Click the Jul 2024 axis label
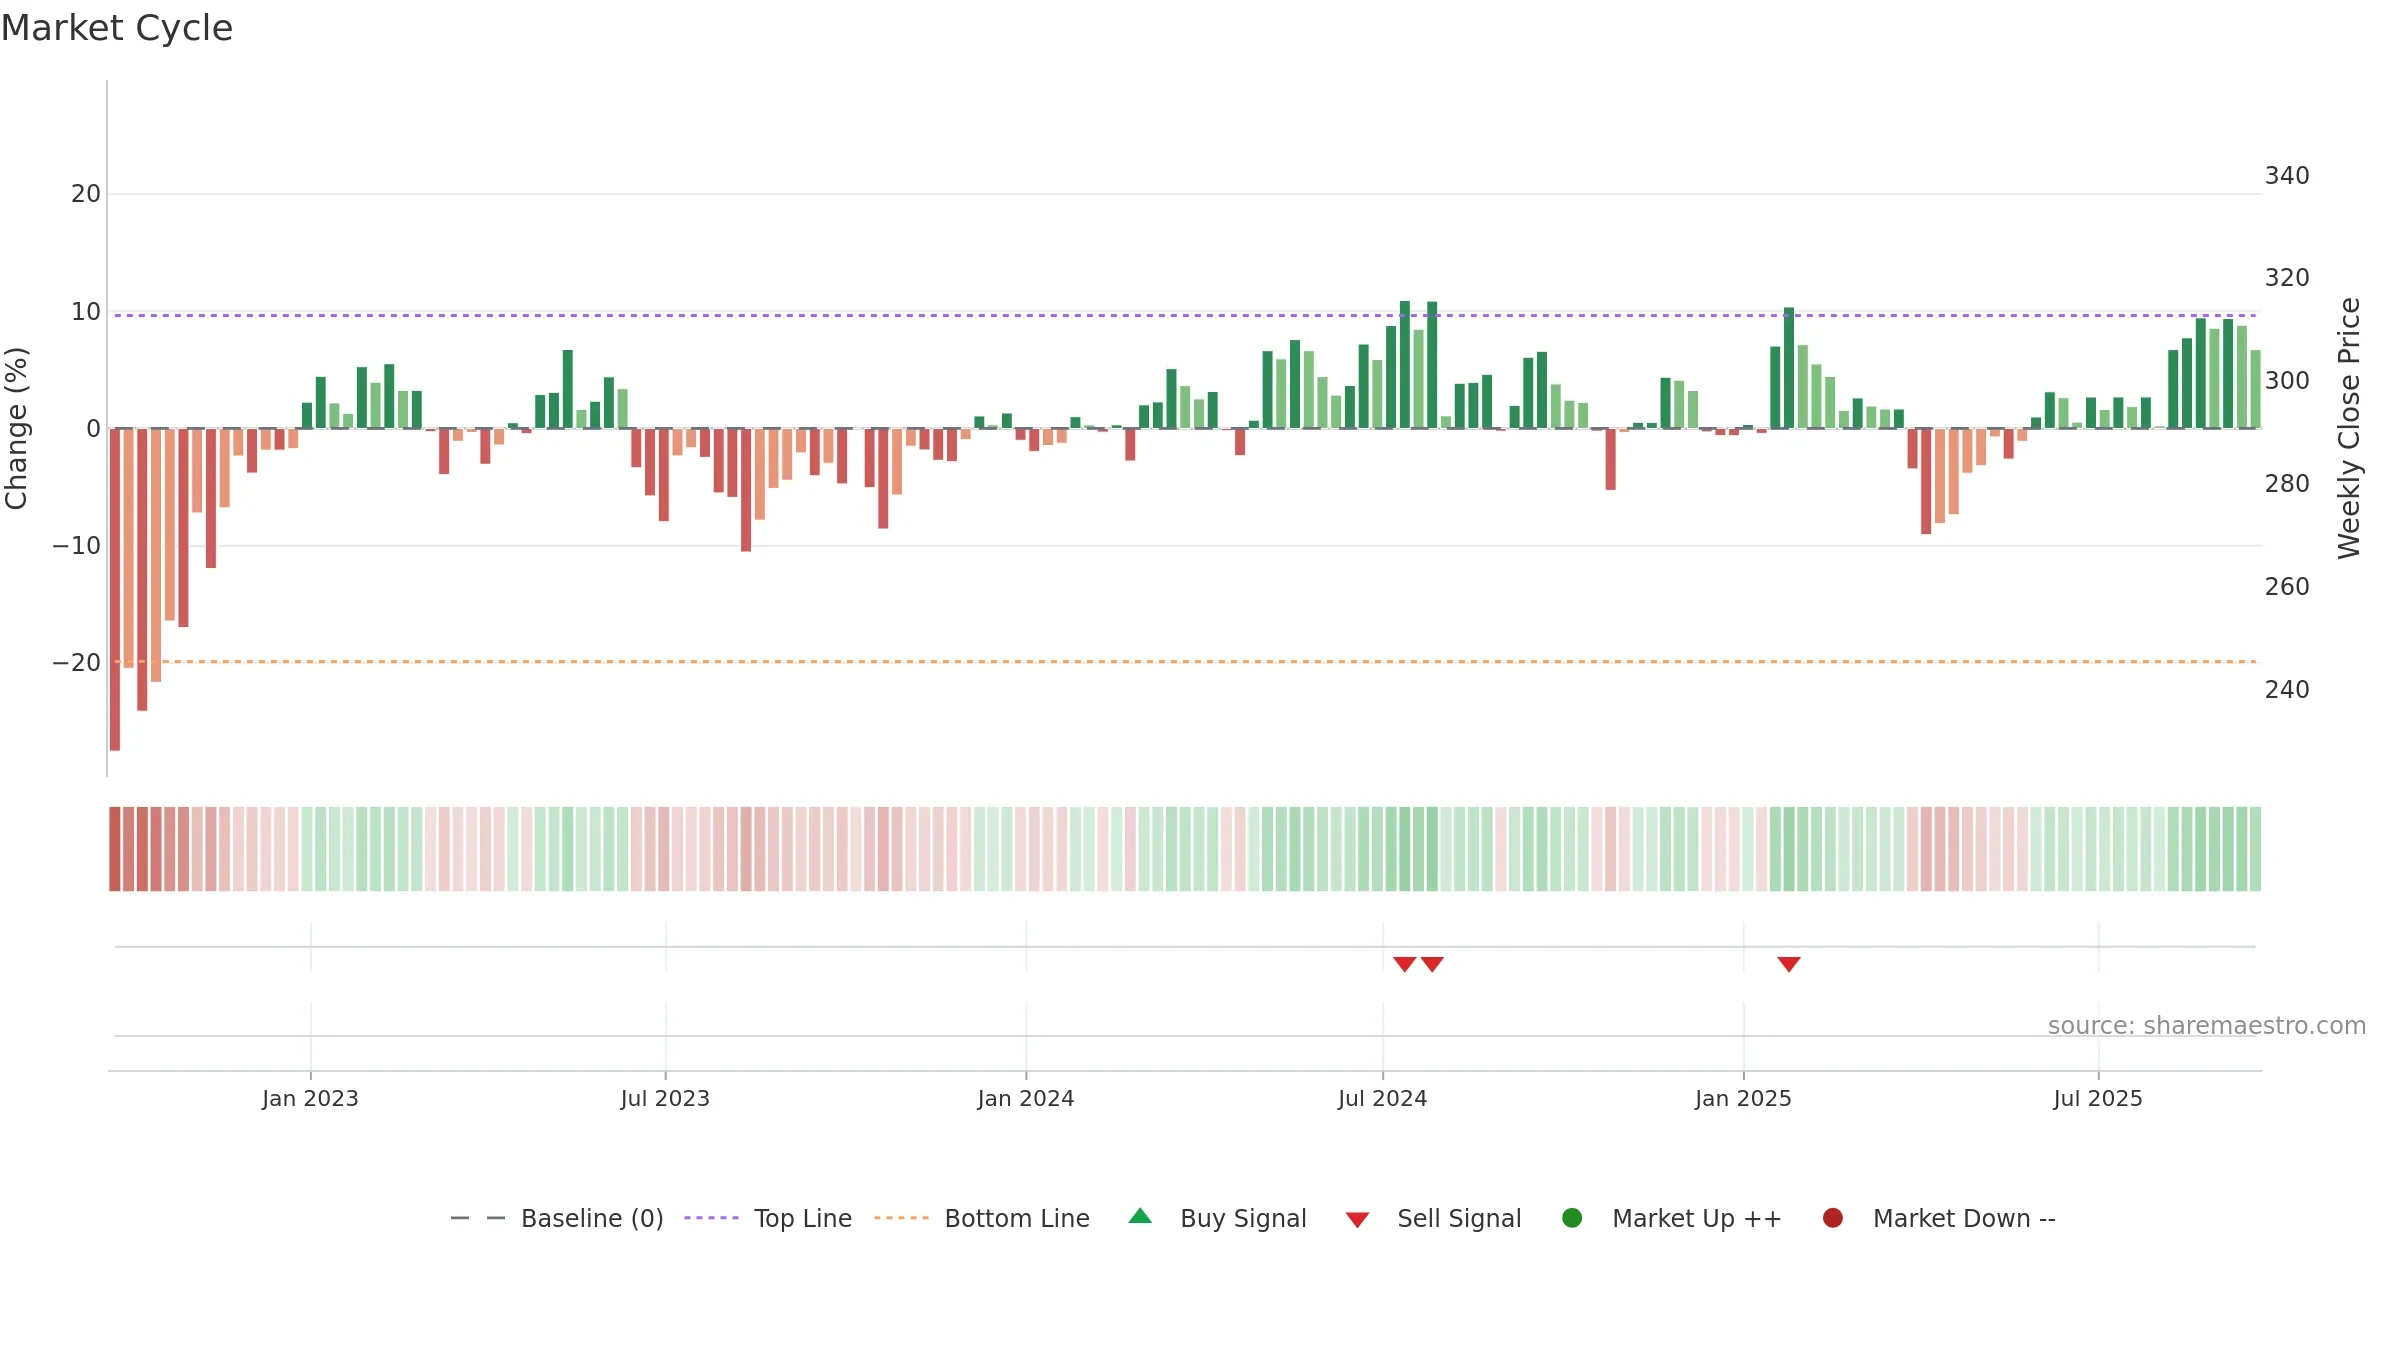 [x=1383, y=1099]
